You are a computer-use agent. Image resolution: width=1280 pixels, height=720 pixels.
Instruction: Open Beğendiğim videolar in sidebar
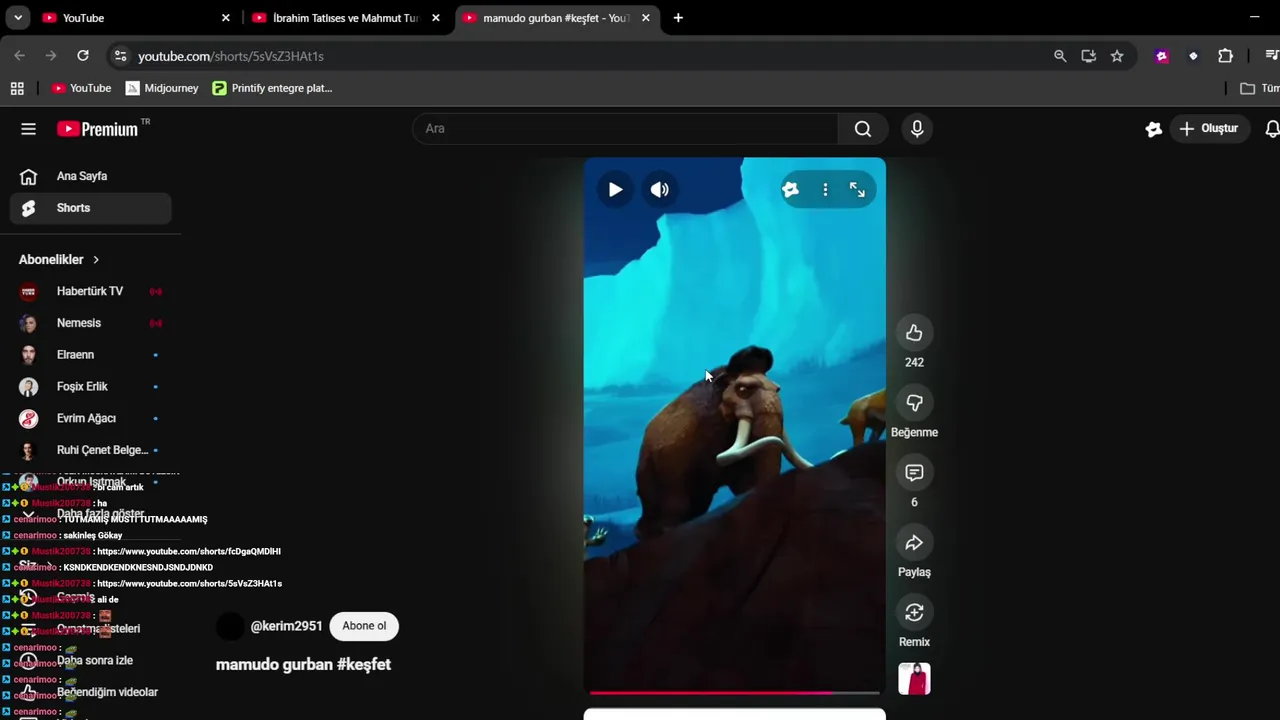(91, 692)
